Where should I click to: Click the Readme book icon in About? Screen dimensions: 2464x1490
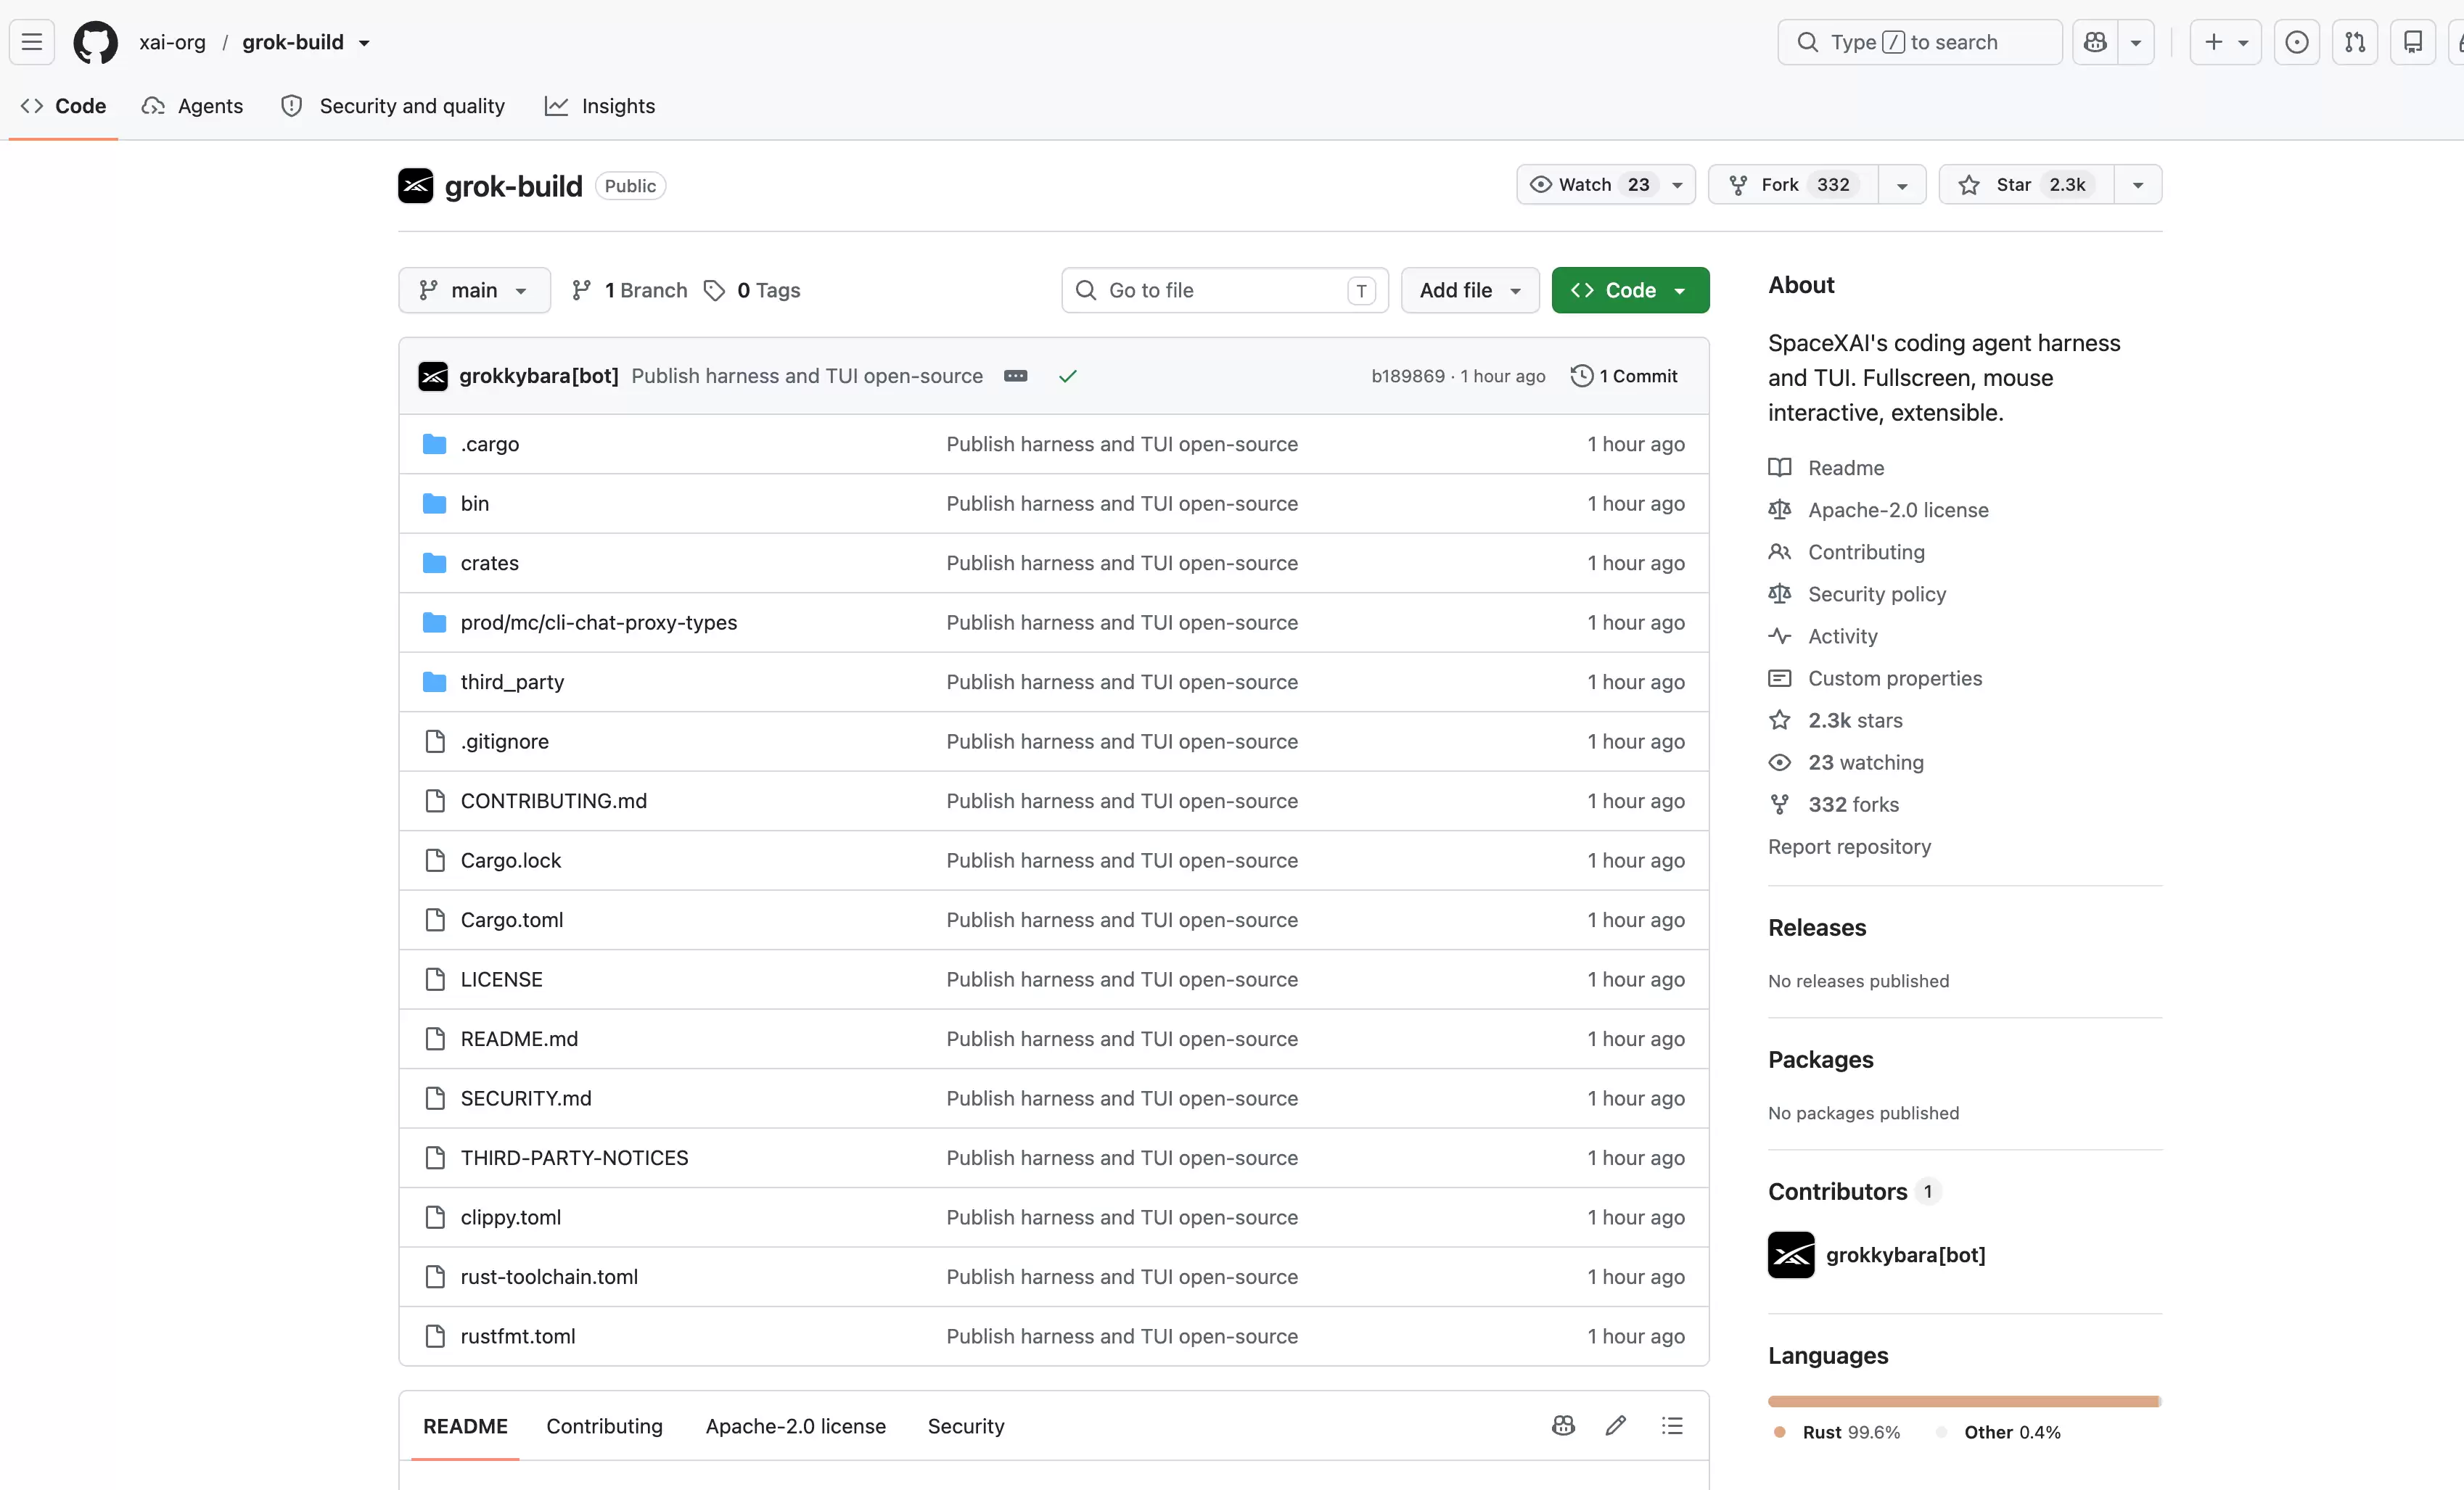pos(1780,468)
